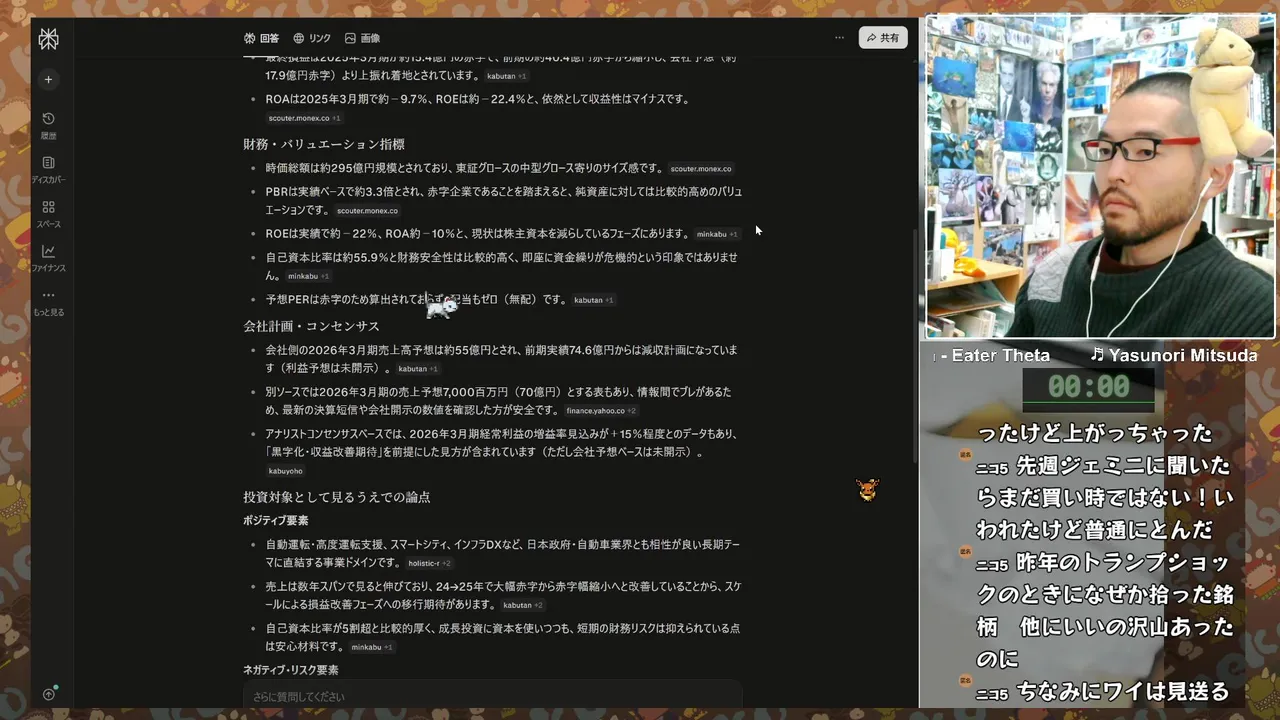Switch to the 画像 tab
The width and height of the screenshot is (1280, 720).
click(x=362, y=38)
